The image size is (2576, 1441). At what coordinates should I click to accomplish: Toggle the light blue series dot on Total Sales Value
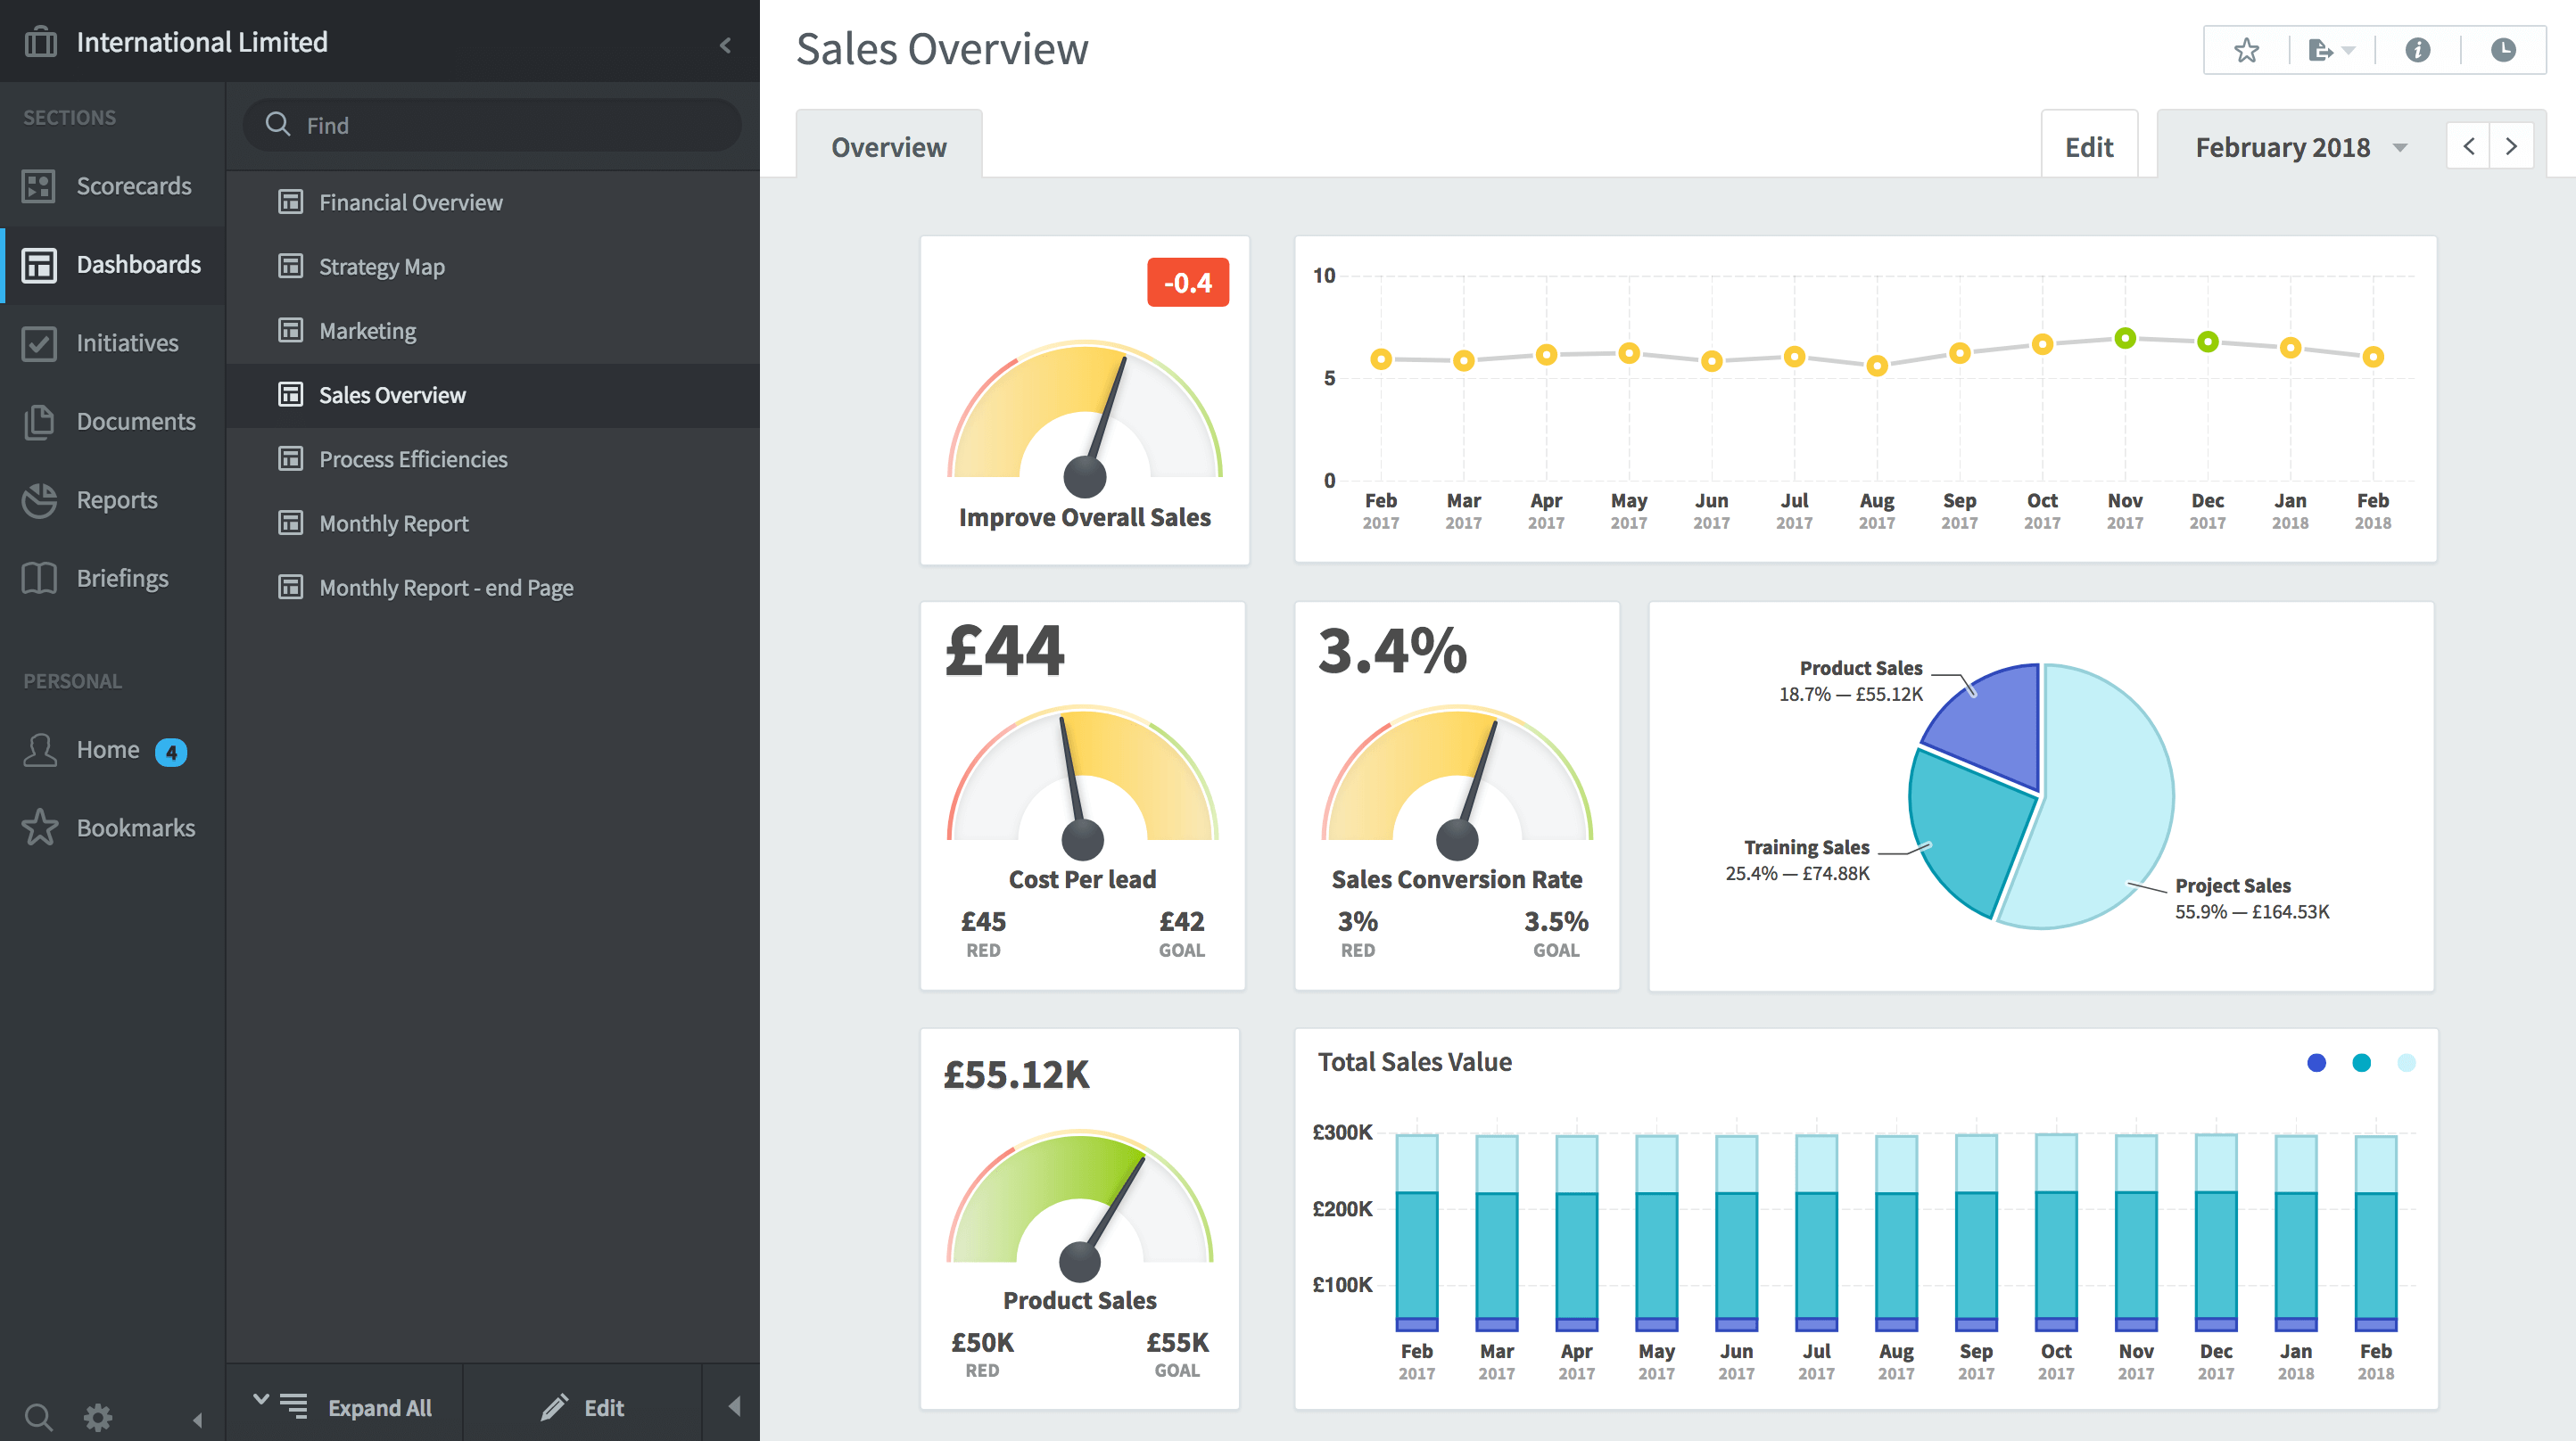tap(2406, 1063)
